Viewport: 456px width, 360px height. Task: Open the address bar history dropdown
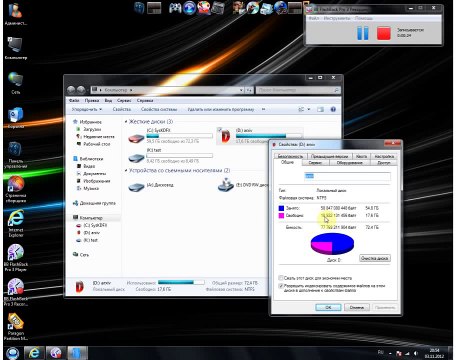click(241, 90)
